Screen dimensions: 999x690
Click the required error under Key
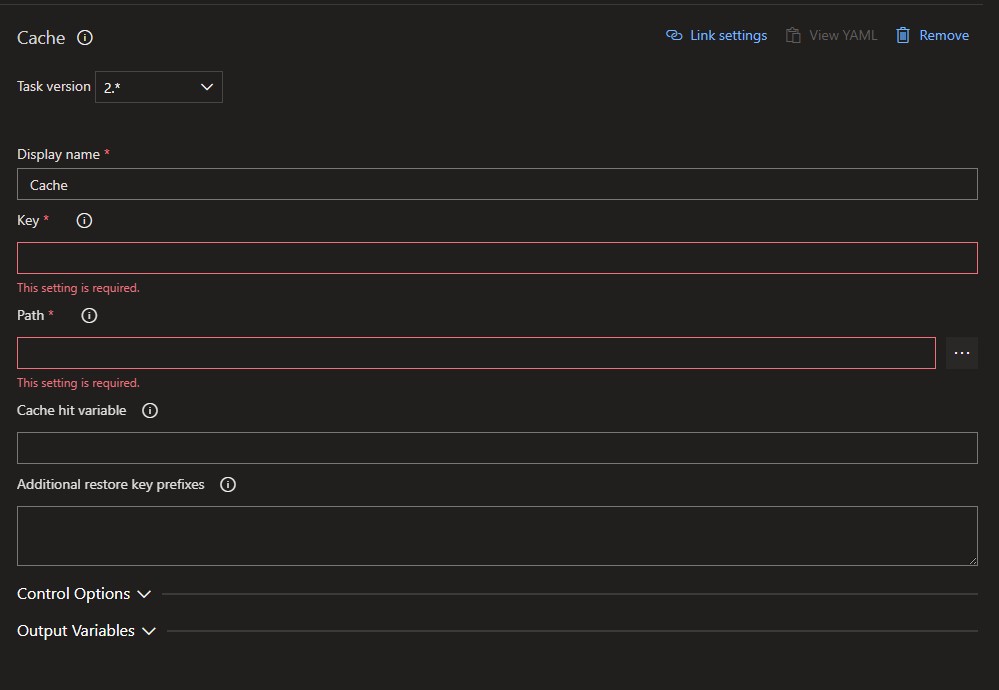pos(78,288)
